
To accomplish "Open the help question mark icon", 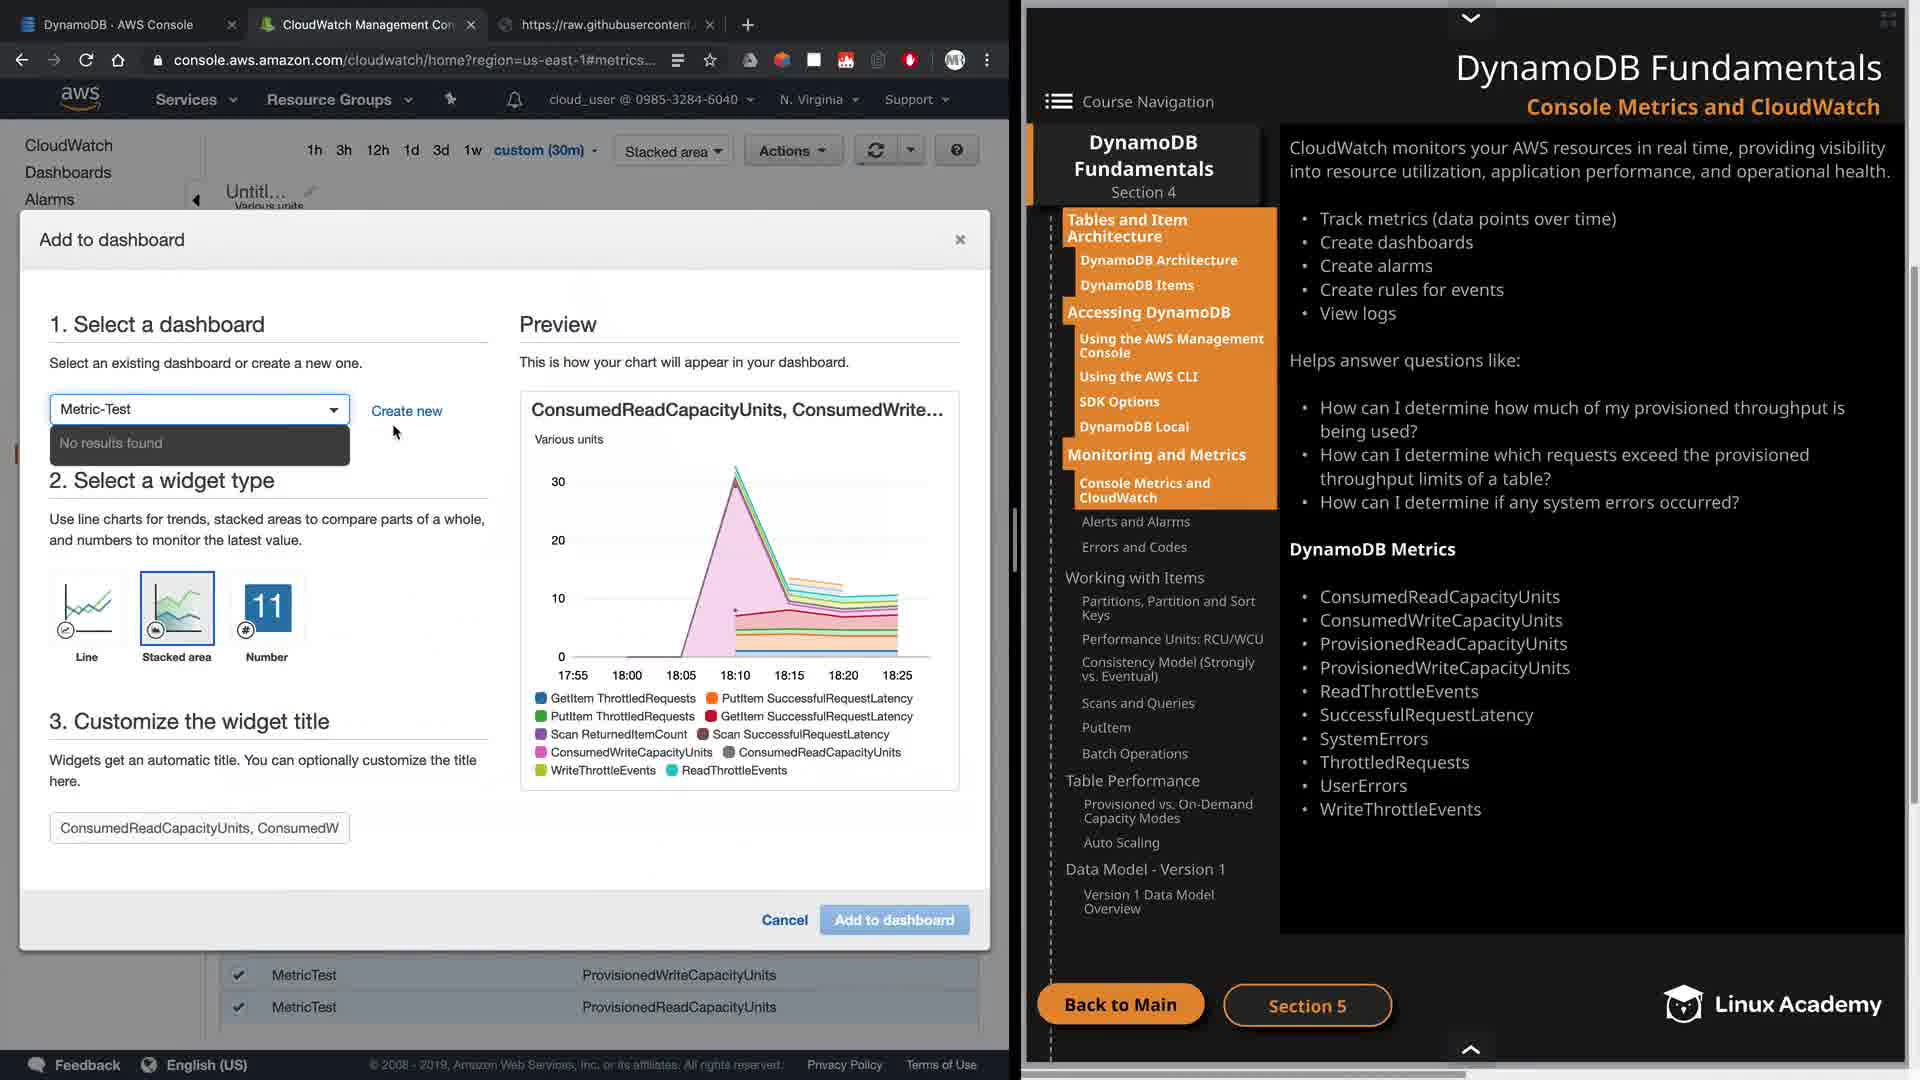I will (x=957, y=151).
